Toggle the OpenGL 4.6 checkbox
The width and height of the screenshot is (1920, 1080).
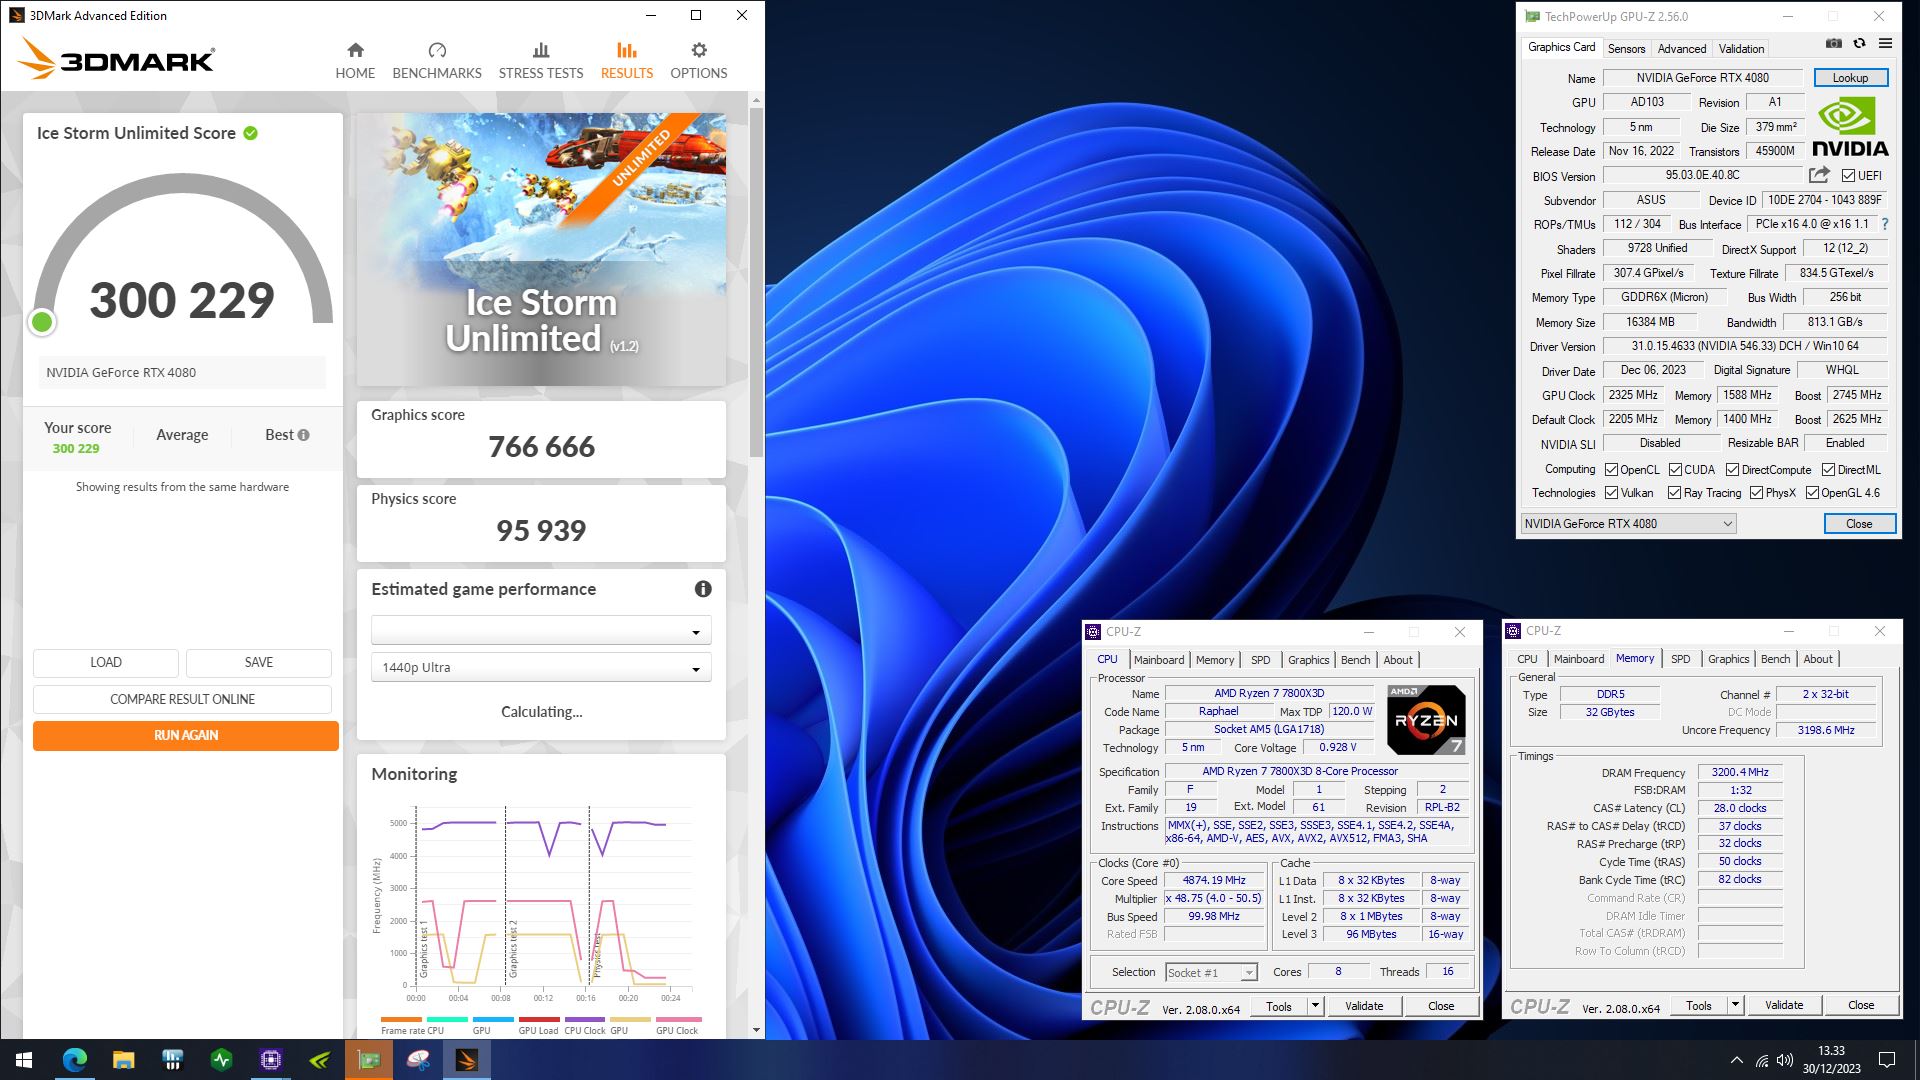click(x=1812, y=493)
